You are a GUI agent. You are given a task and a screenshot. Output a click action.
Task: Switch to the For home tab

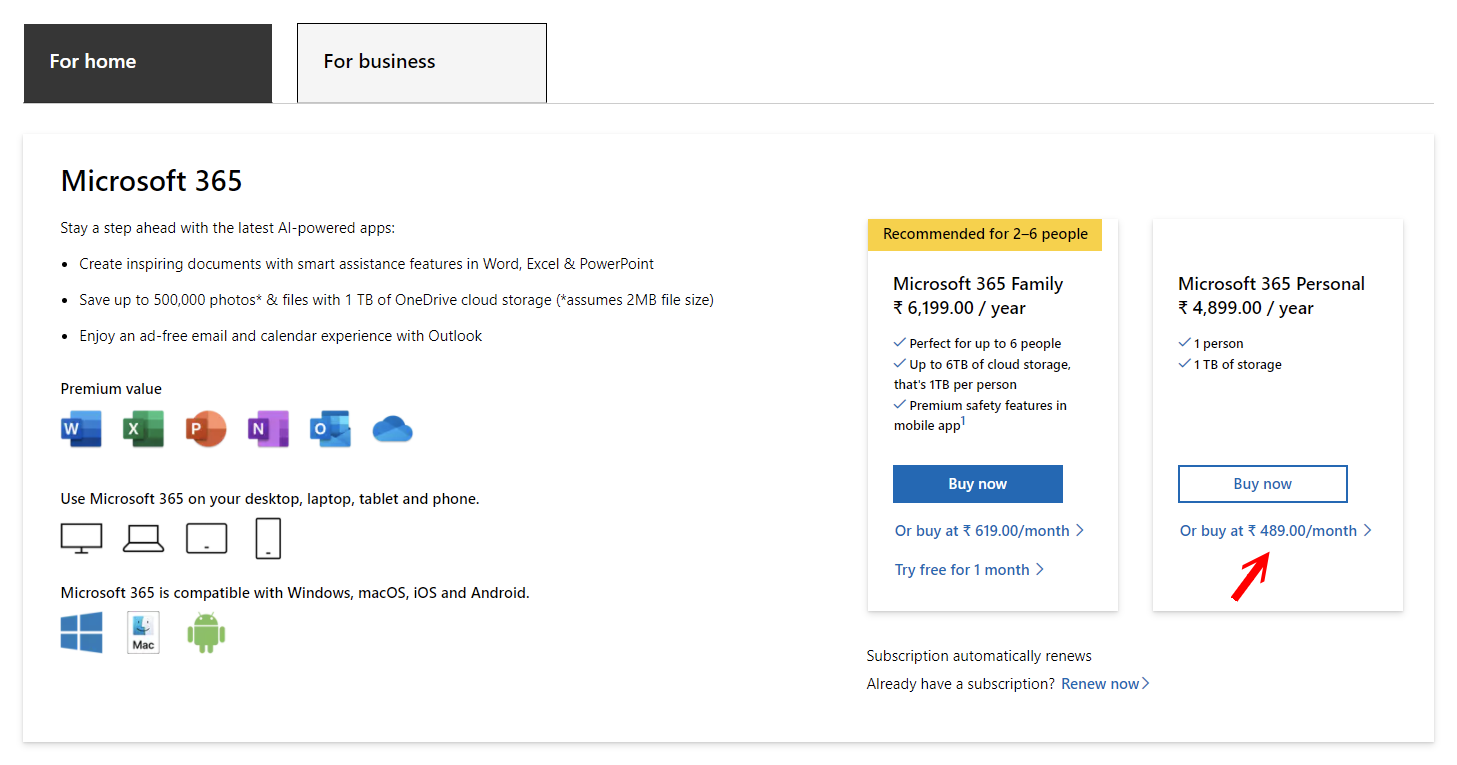click(x=148, y=62)
